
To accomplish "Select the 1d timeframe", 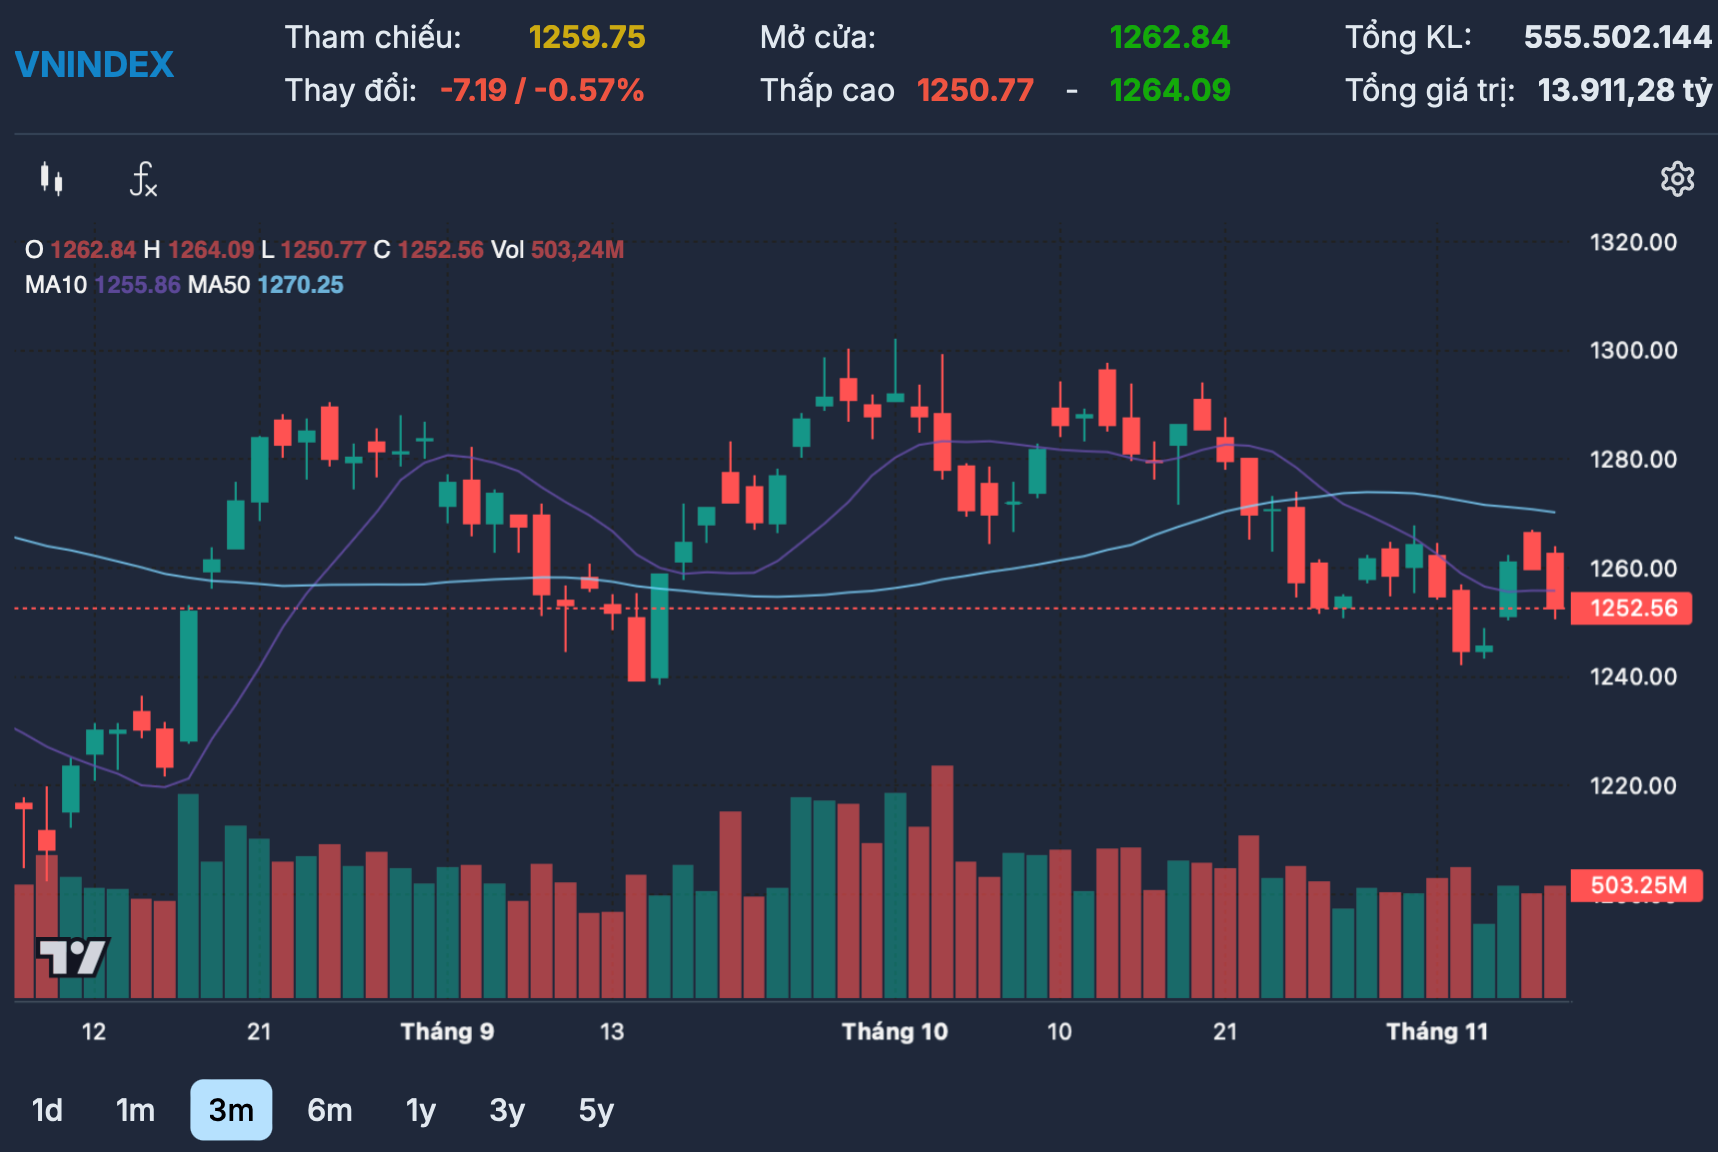I will tap(47, 1110).
